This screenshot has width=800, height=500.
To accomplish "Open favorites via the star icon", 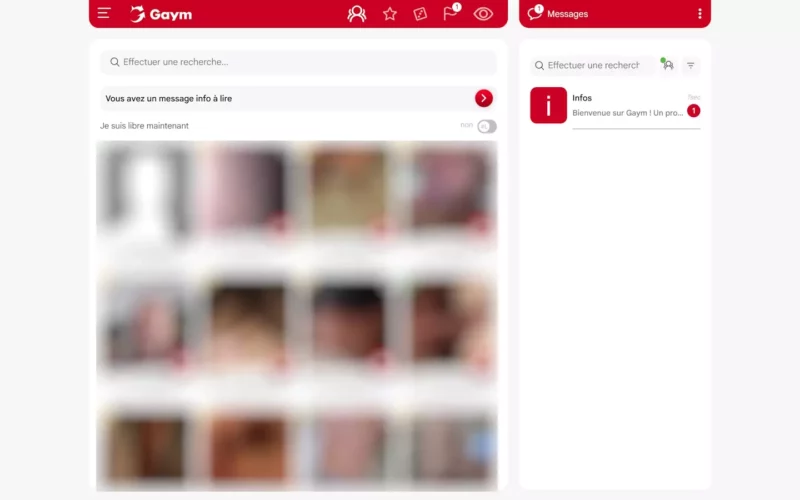I will (390, 14).
